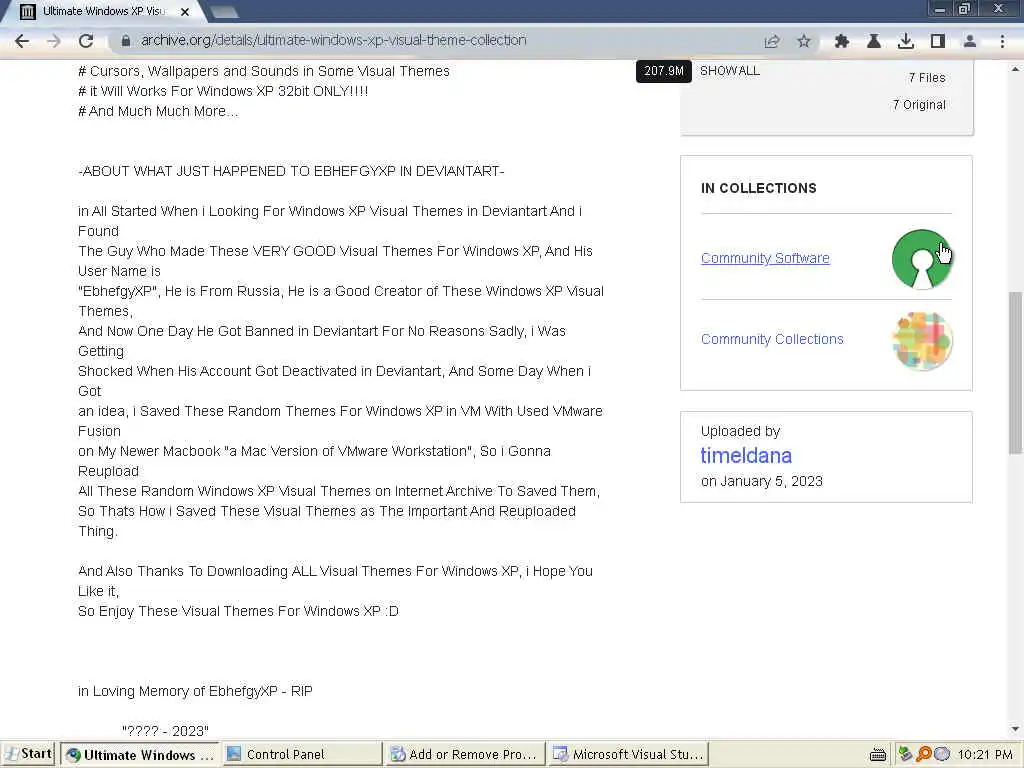This screenshot has width=1024, height=768.
Task: Switch to Microsoft Visual Studio taskbar item
Action: (627, 754)
